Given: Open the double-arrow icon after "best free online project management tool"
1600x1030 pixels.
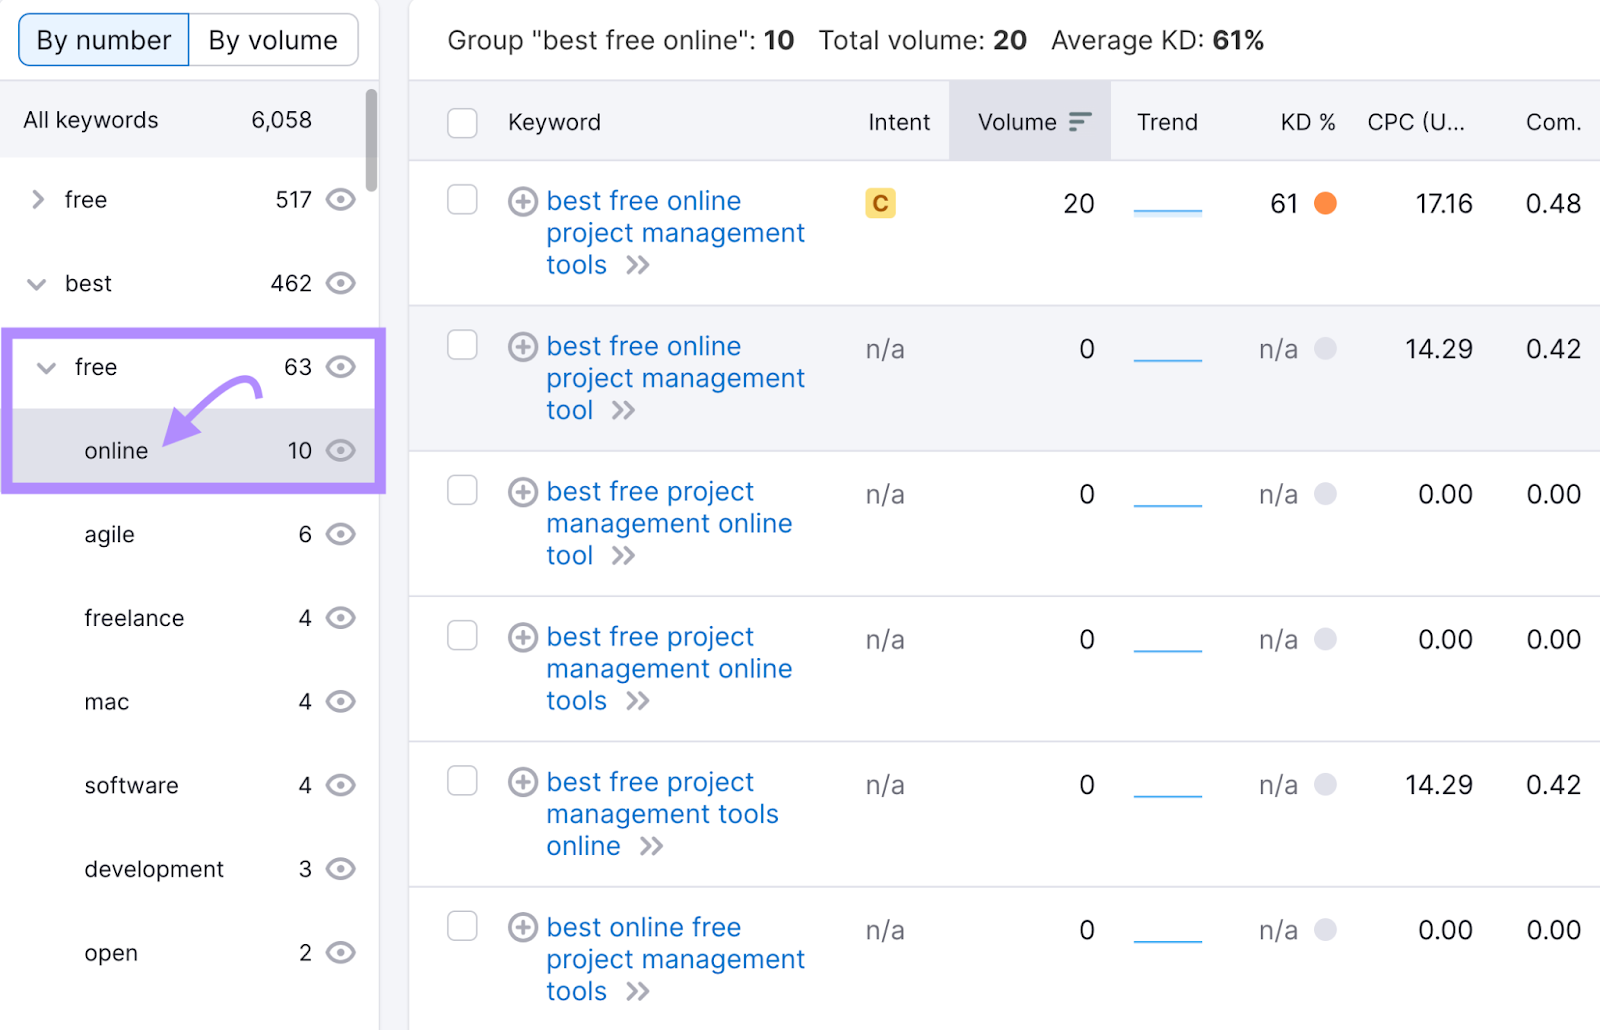Looking at the screenshot, I should [x=624, y=411].
